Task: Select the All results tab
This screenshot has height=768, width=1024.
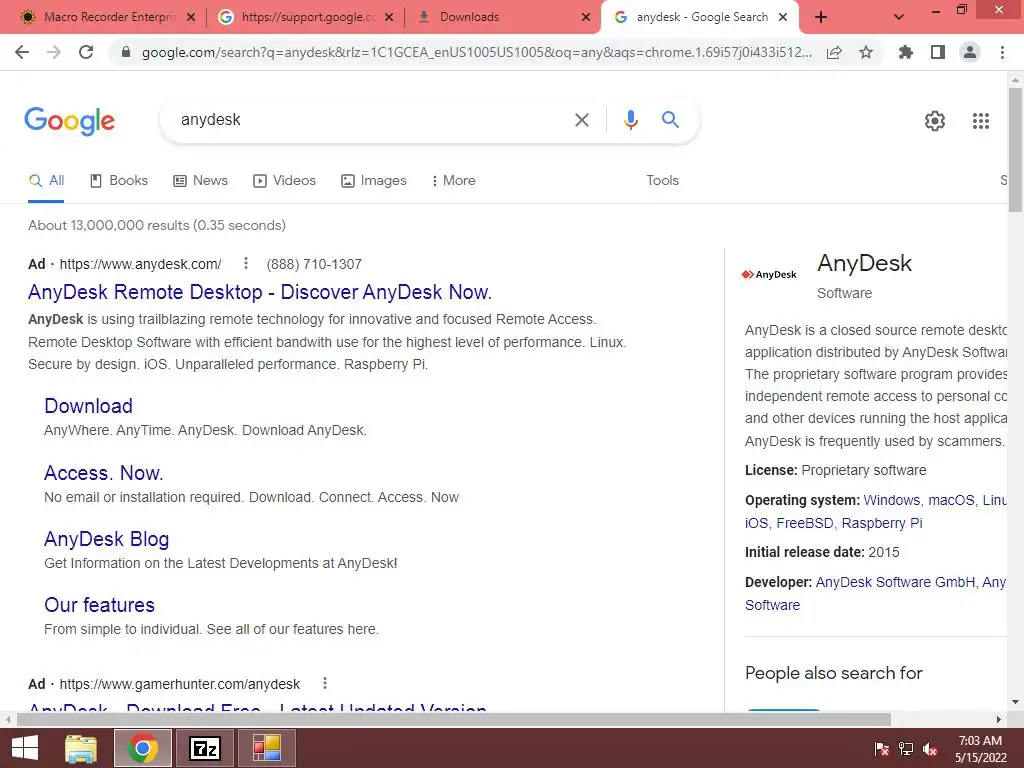Action: (46, 181)
